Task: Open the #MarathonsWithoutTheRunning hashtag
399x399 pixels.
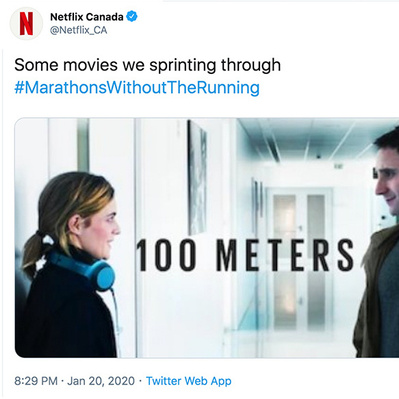Action: [137, 87]
